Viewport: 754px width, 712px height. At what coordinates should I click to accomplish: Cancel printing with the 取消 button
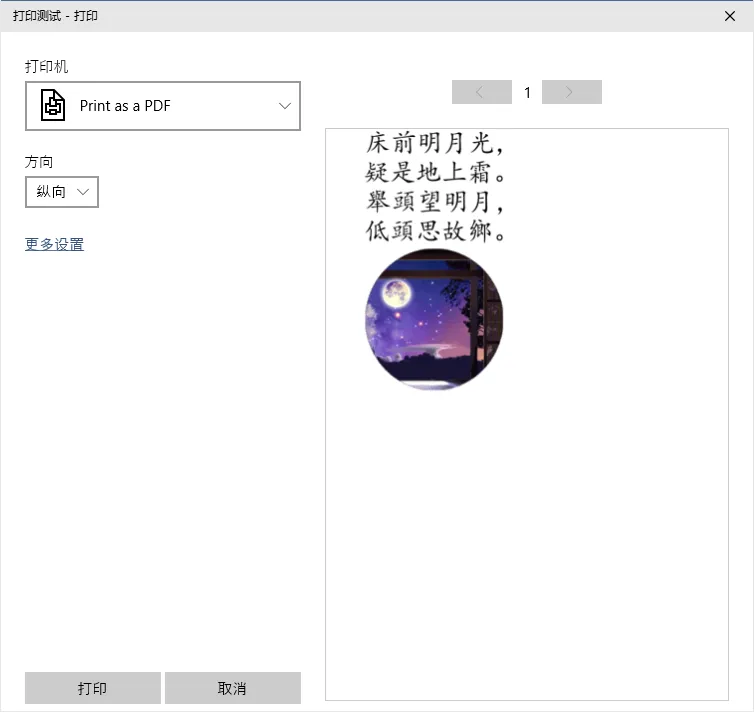pyautogui.click(x=233, y=688)
